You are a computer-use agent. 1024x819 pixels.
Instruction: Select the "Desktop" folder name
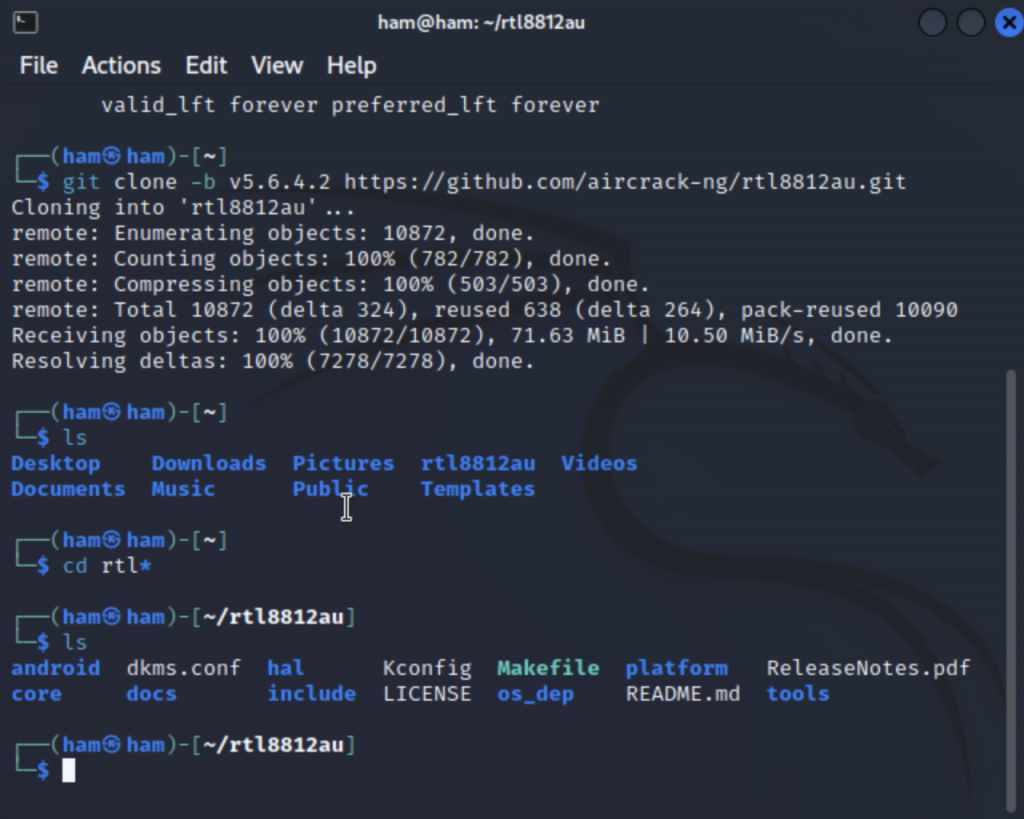click(56, 463)
